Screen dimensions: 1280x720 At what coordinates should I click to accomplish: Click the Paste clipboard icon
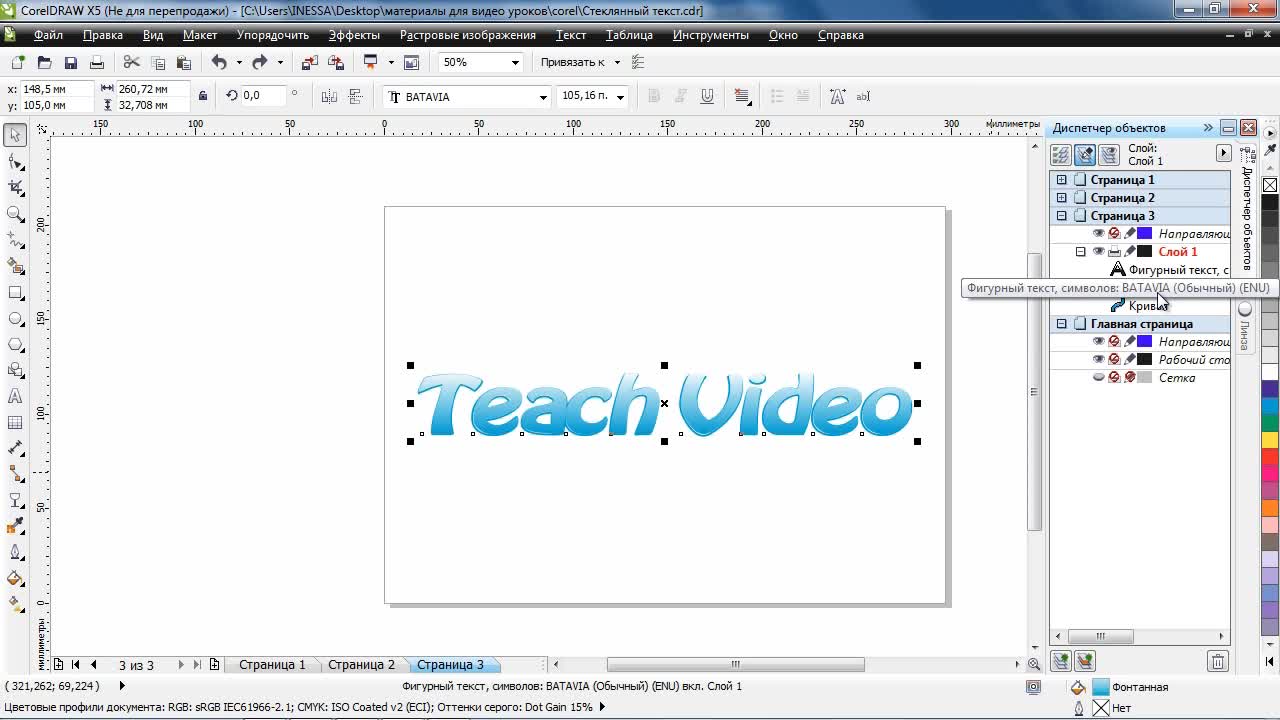pos(183,62)
